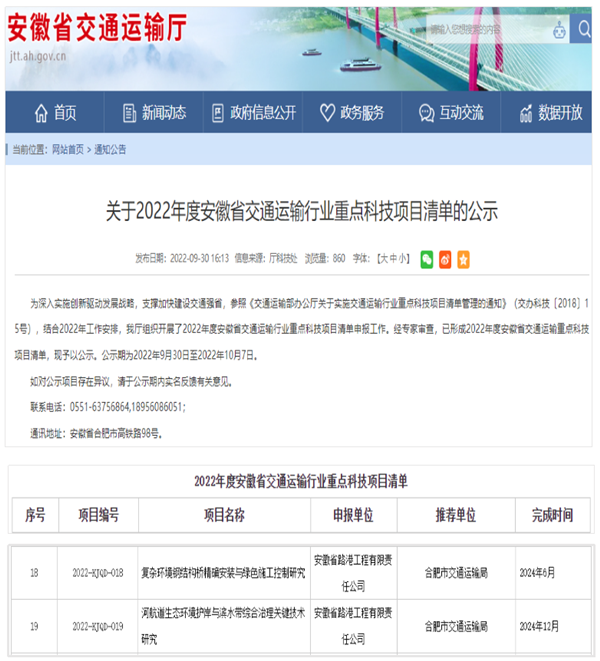Image resolution: width=600 pixels, height=661 pixels.
Task: Click the file icon beside 政府信息公开
Action: coord(217,113)
